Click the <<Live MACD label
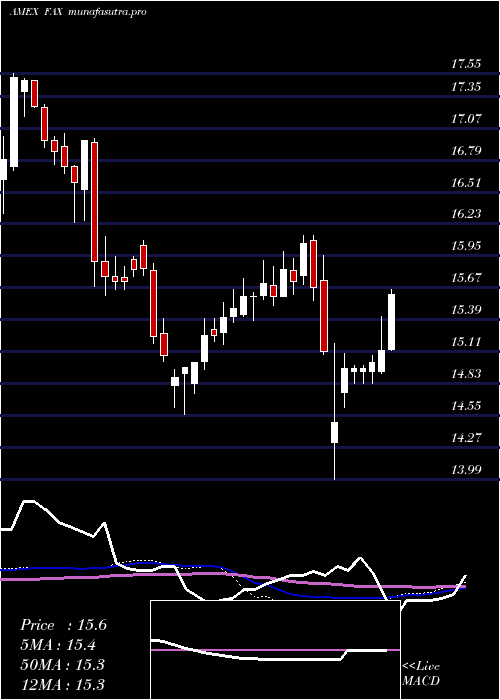Screen dimensions: 500x700 tap(421, 674)
